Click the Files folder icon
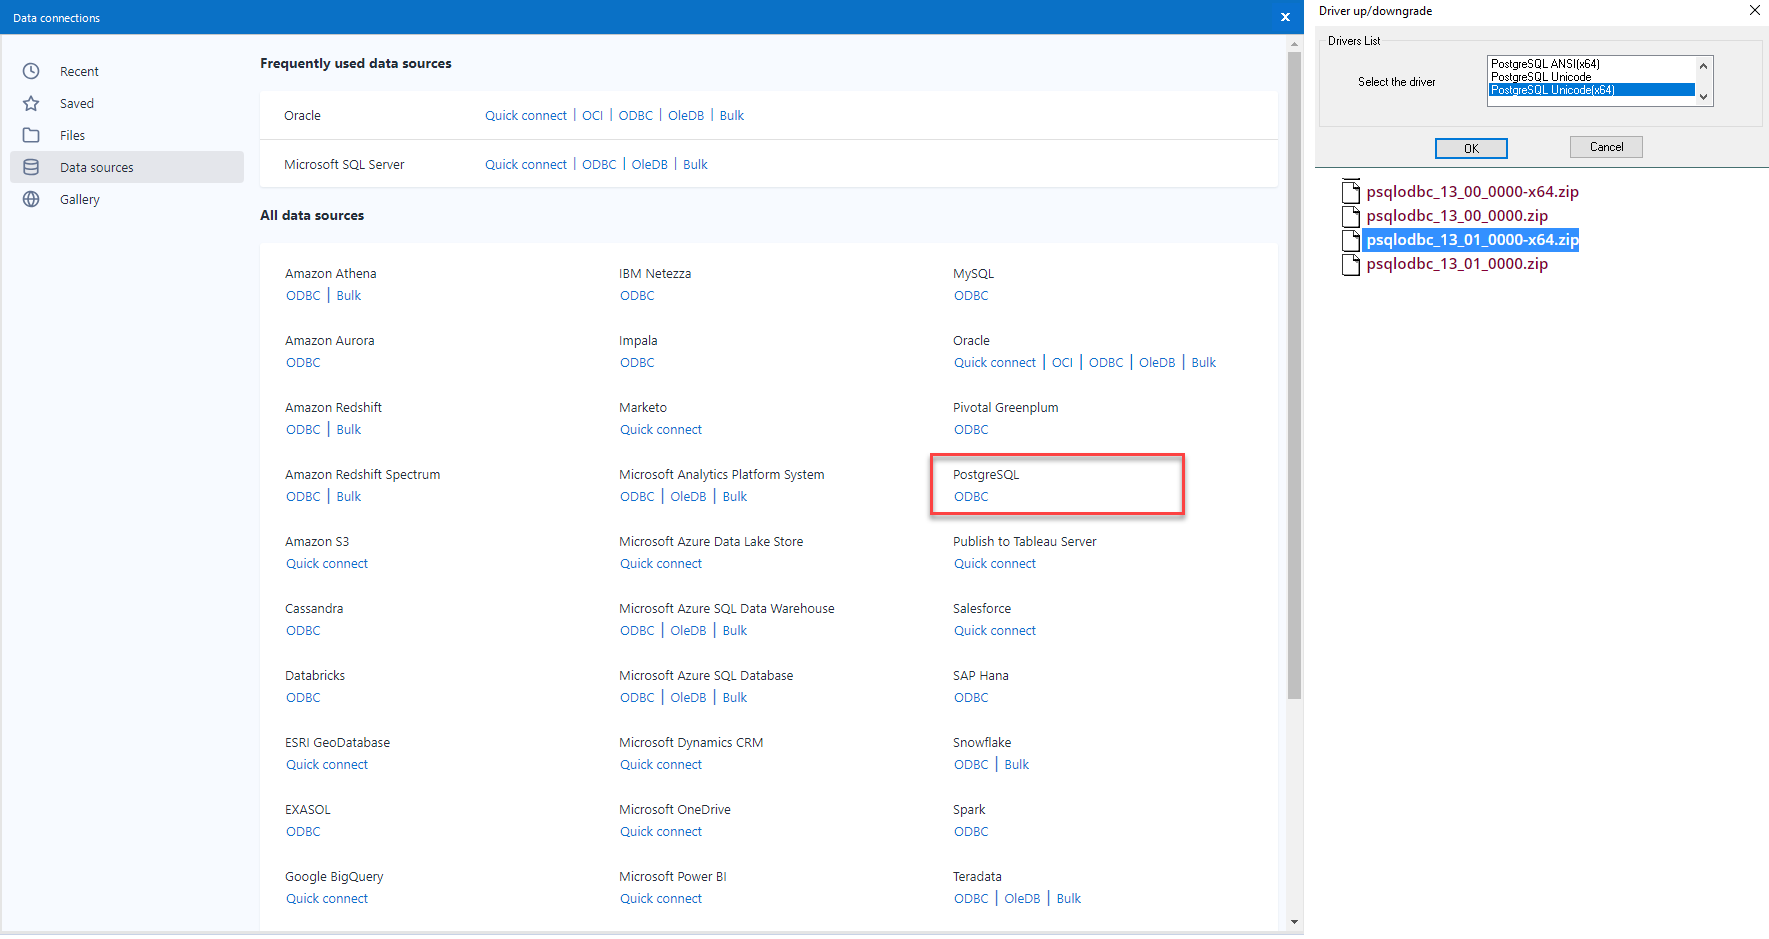The height and width of the screenshot is (939, 1769). [31, 135]
